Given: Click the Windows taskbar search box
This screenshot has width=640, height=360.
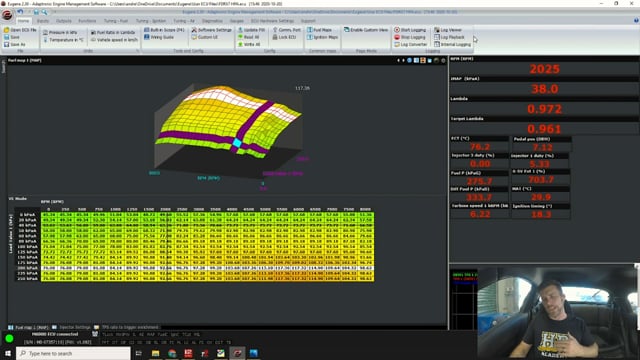Looking at the screenshot, I should click(x=73, y=353).
